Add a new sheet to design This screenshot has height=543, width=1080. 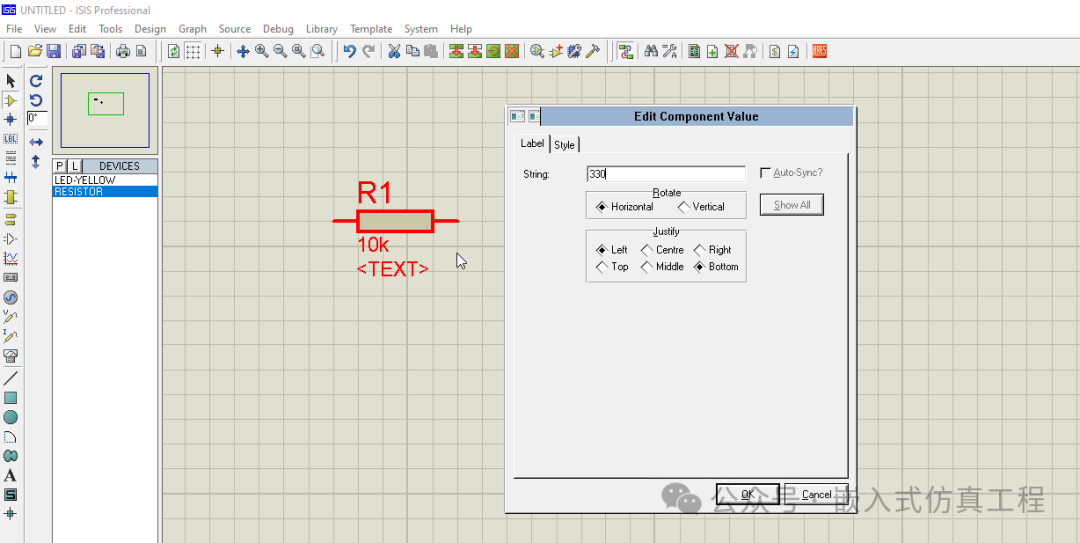[x=713, y=51]
